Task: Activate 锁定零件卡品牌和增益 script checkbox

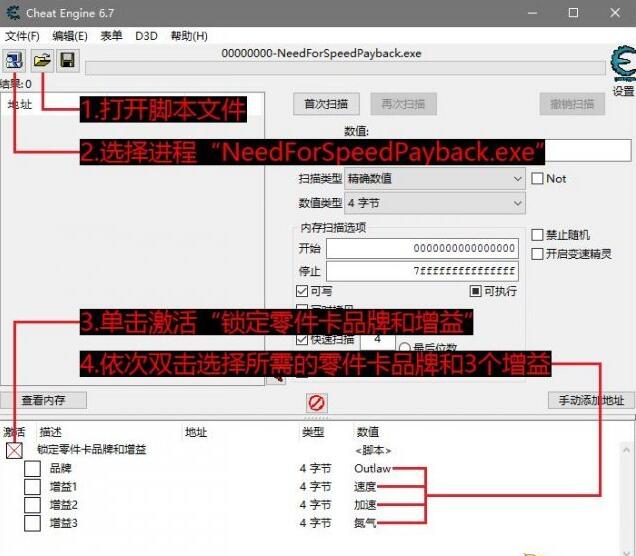Action: click(14, 451)
